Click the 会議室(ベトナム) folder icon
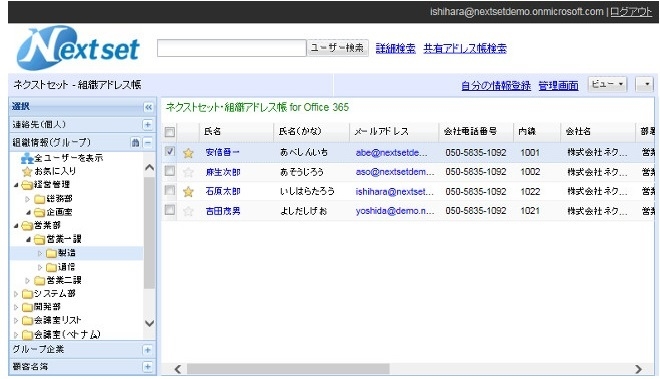 point(28,335)
